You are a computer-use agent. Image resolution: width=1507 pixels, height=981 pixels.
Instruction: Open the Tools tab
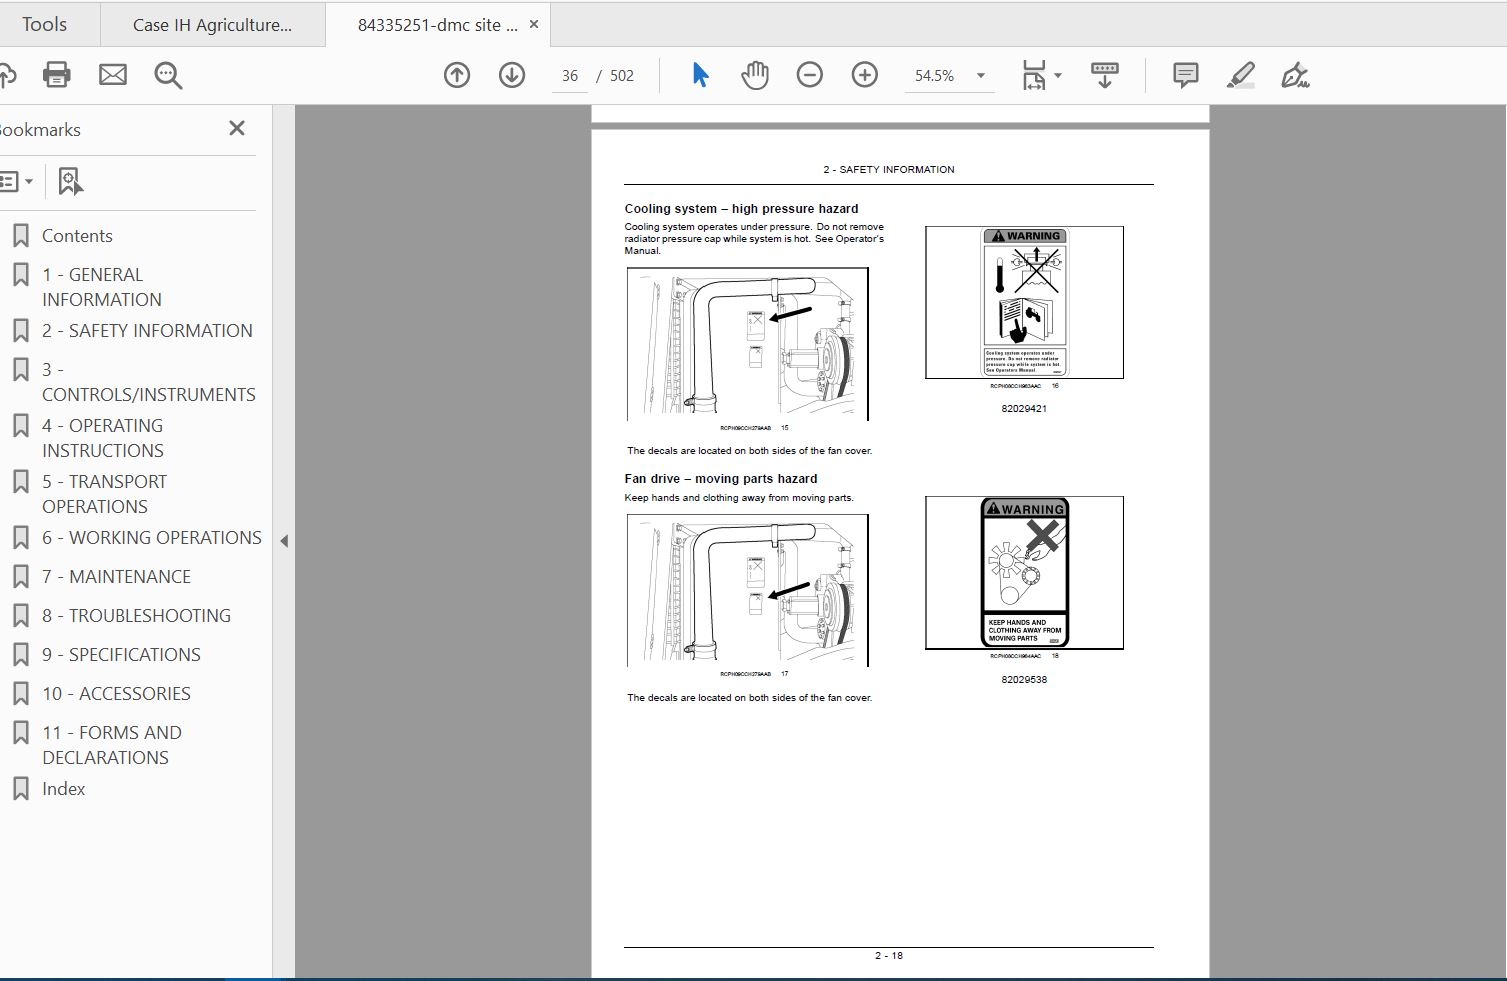coord(44,24)
